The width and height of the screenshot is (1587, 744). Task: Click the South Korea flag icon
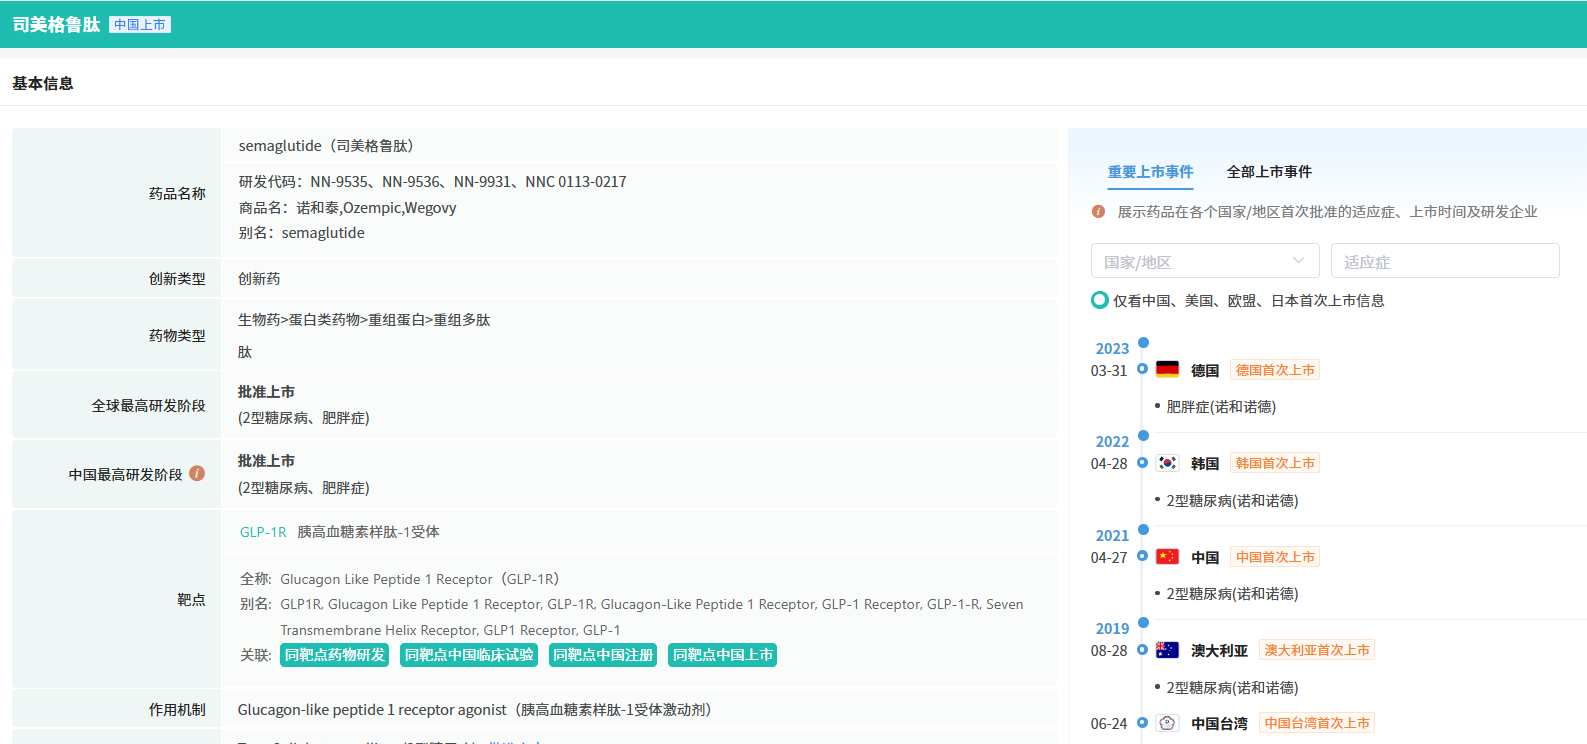[1167, 463]
